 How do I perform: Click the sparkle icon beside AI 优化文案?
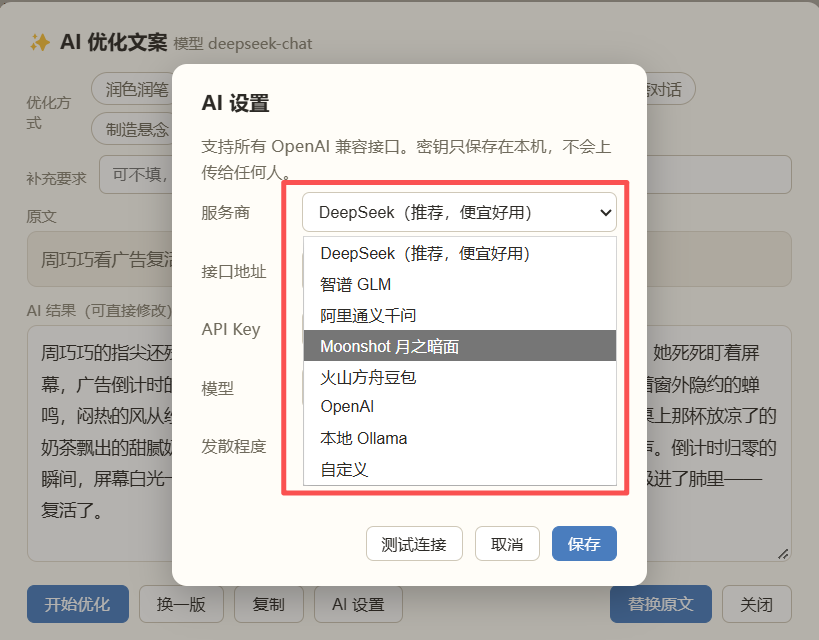pyautogui.click(x=40, y=42)
